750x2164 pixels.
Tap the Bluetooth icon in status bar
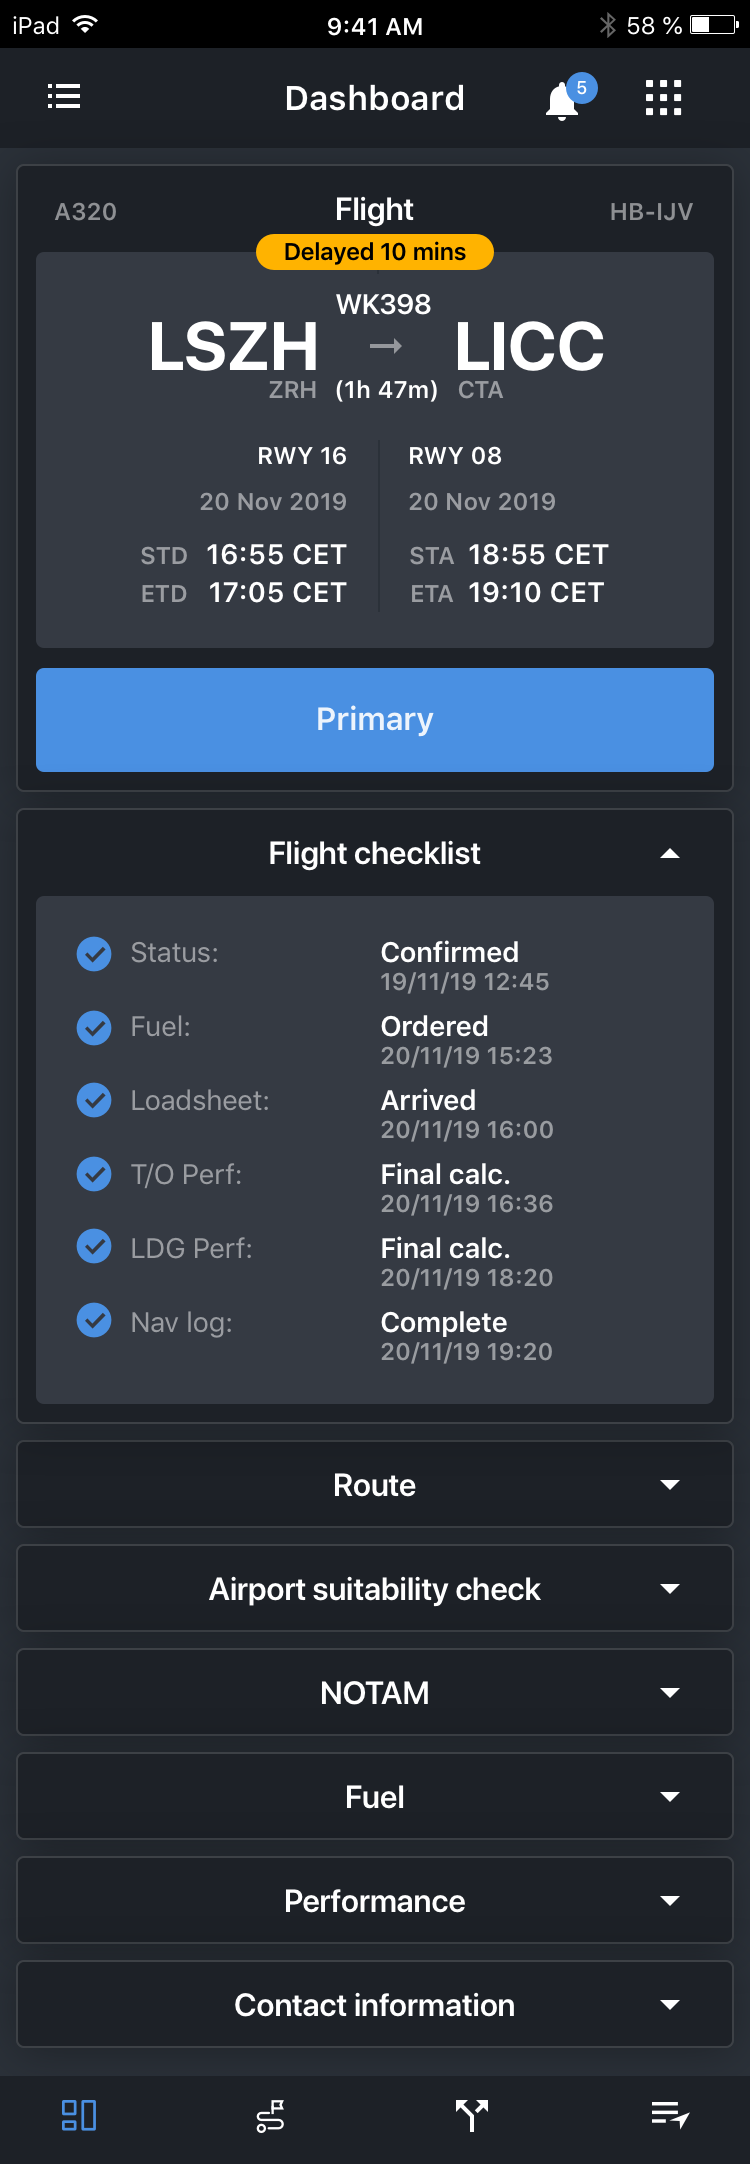pos(607,25)
